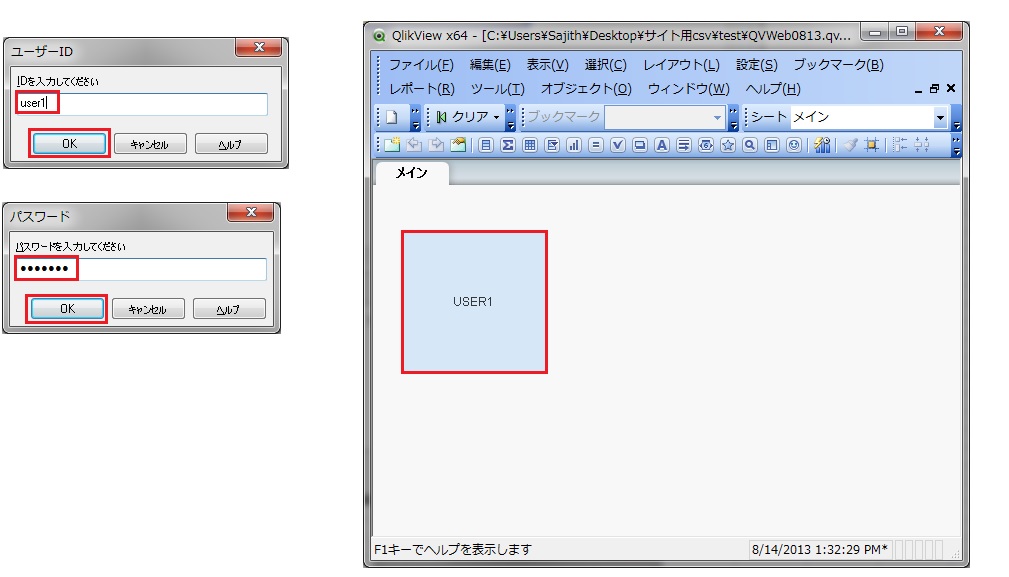This screenshot has height=577, width=1009.
Task: Open the ヘルプ(H) menu
Action: 773,89
